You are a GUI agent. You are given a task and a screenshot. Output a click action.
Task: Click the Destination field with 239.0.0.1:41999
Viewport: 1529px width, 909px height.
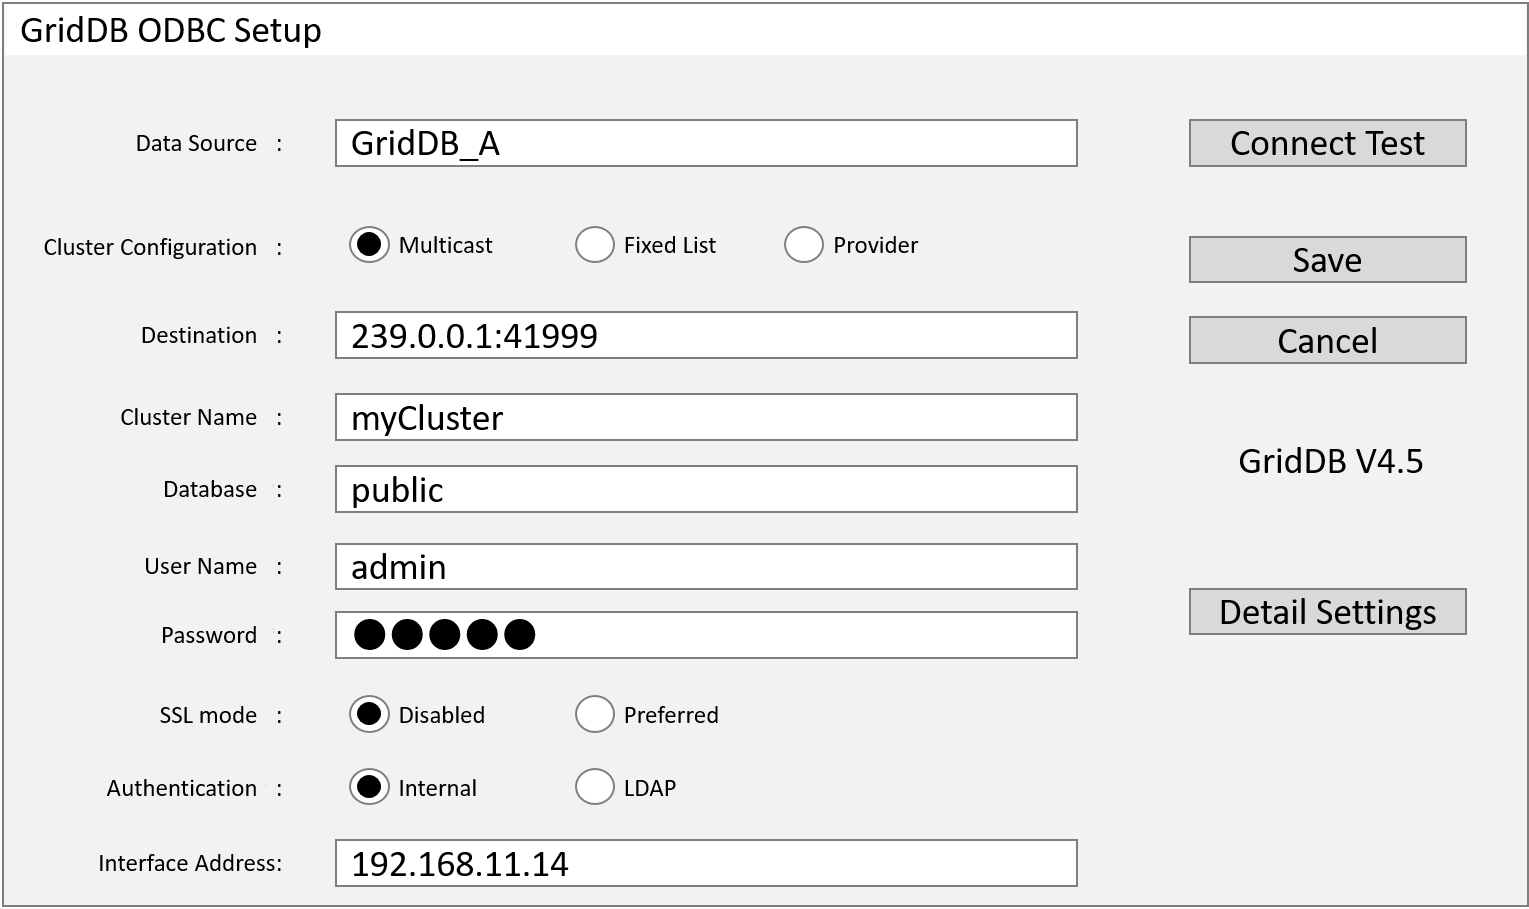706,335
